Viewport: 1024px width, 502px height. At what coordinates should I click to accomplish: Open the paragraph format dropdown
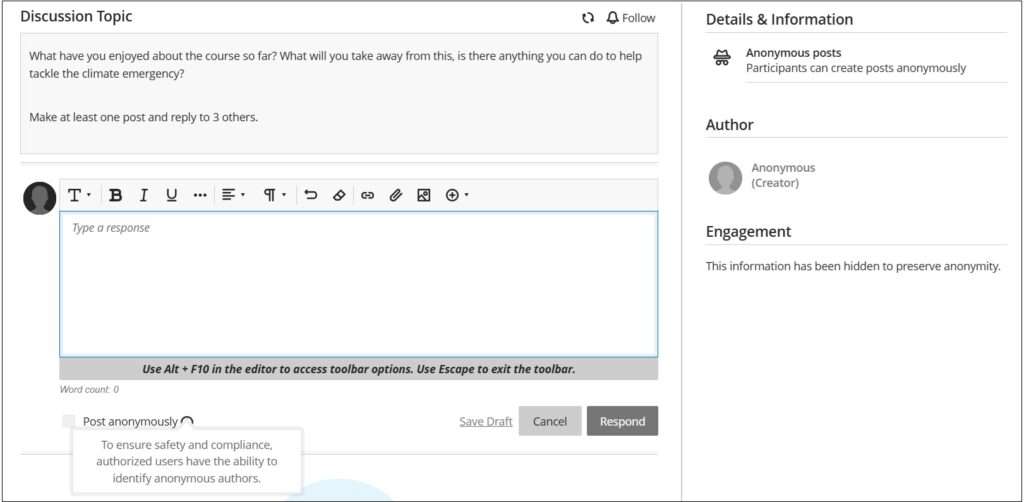275,195
